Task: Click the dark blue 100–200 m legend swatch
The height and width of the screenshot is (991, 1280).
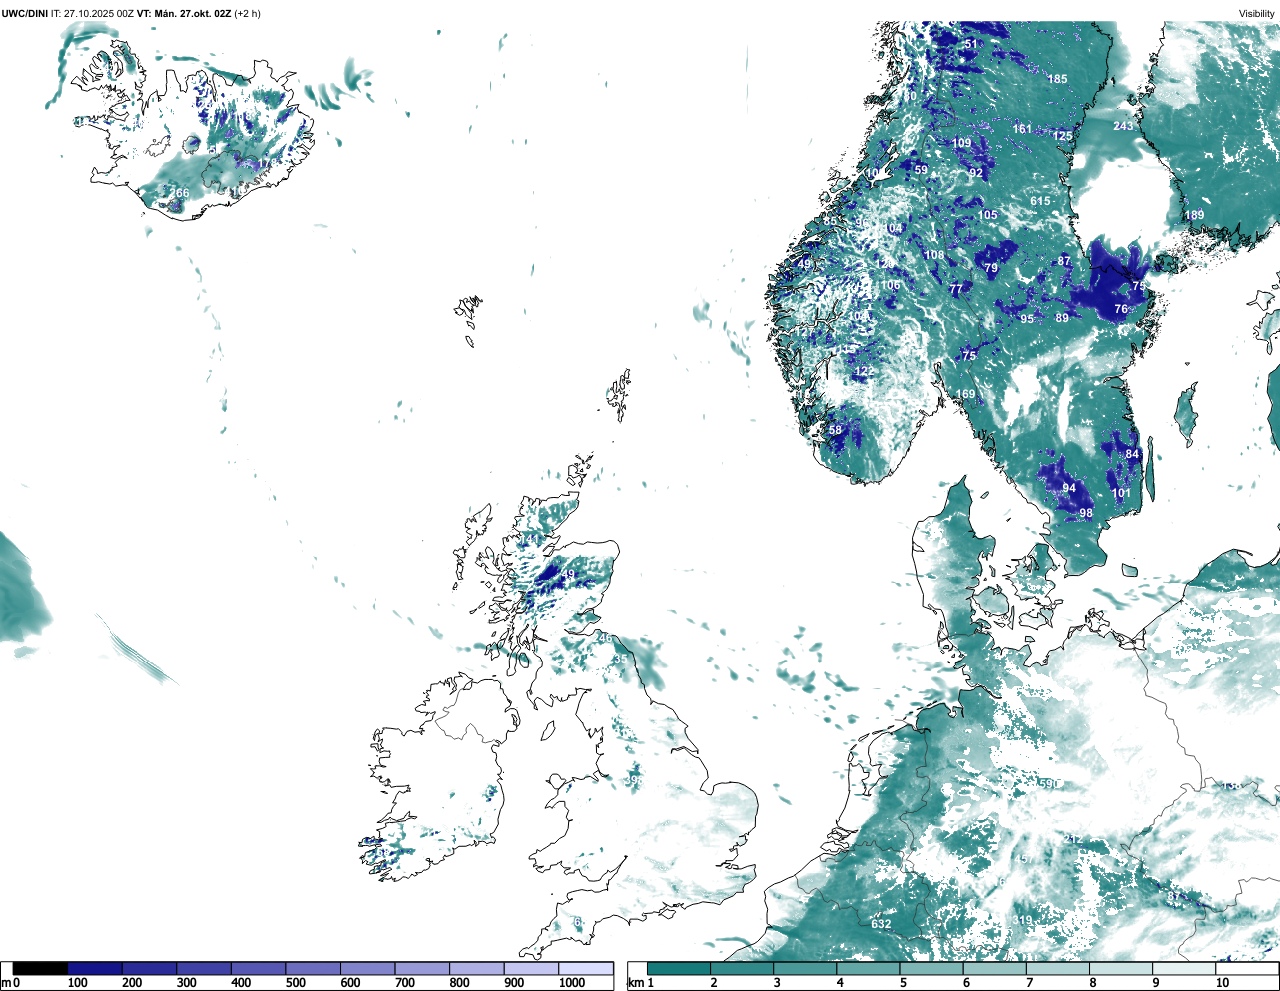Action: tap(95, 968)
